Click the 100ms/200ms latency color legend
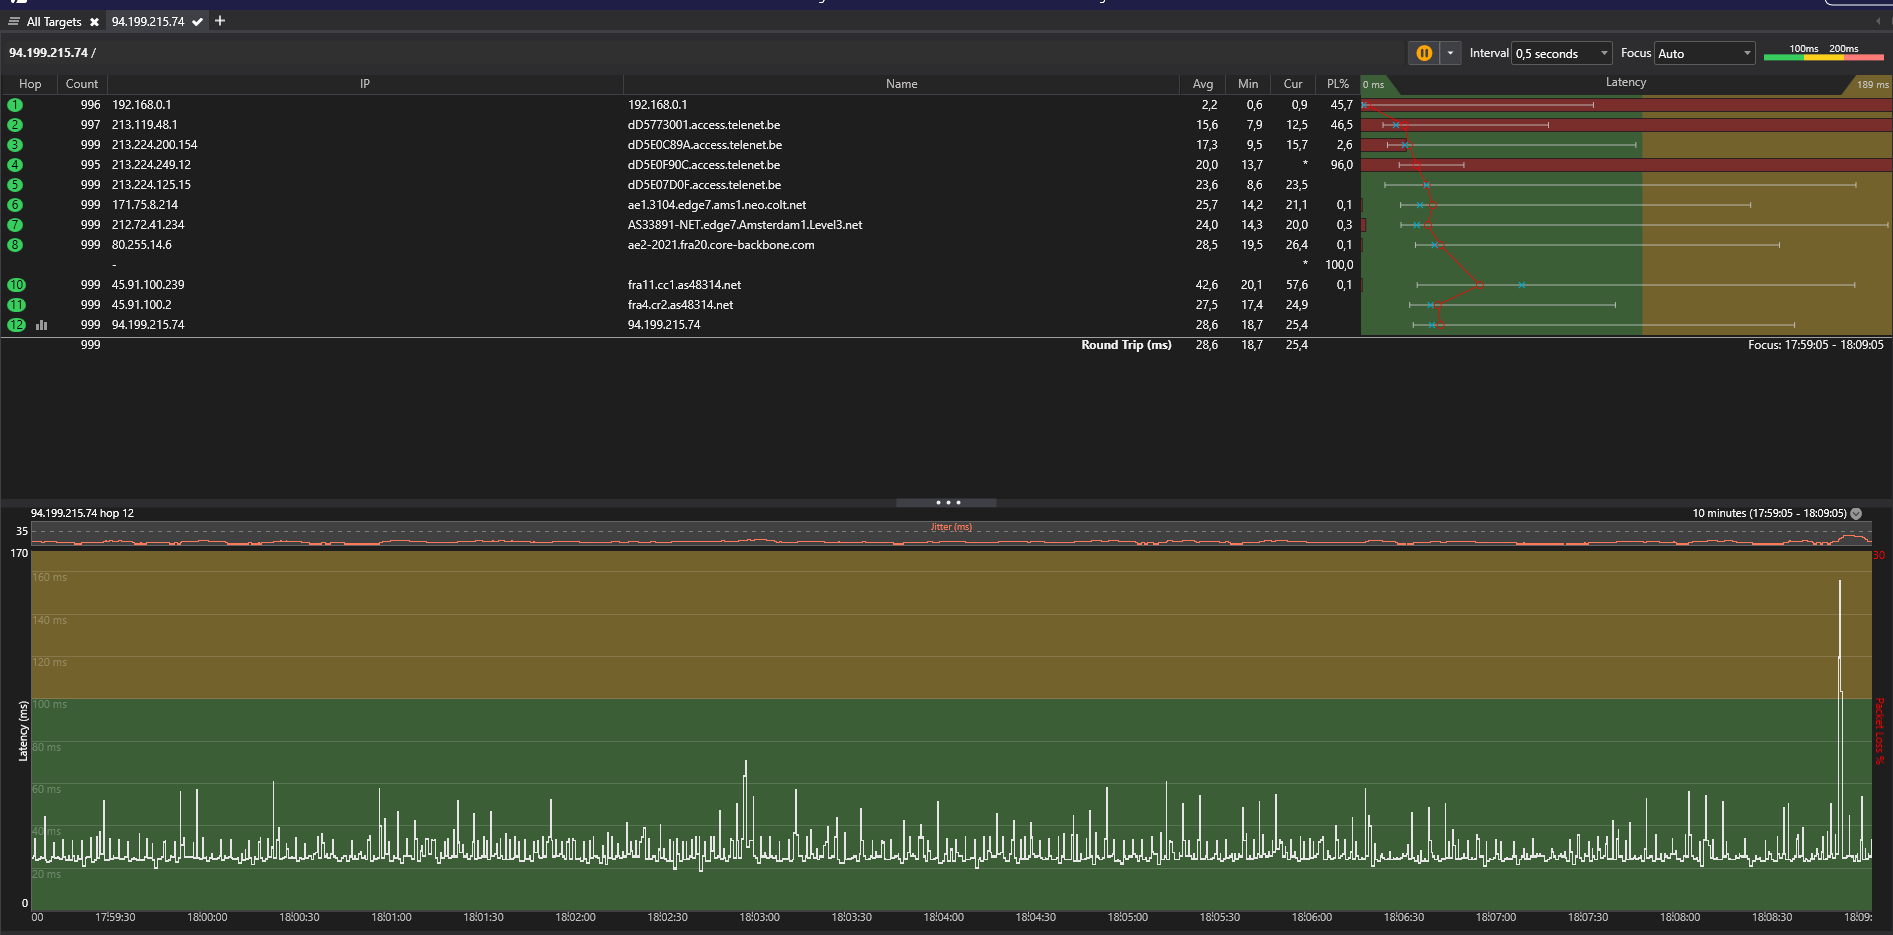This screenshot has height=935, width=1893. click(x=1823, y=53)
